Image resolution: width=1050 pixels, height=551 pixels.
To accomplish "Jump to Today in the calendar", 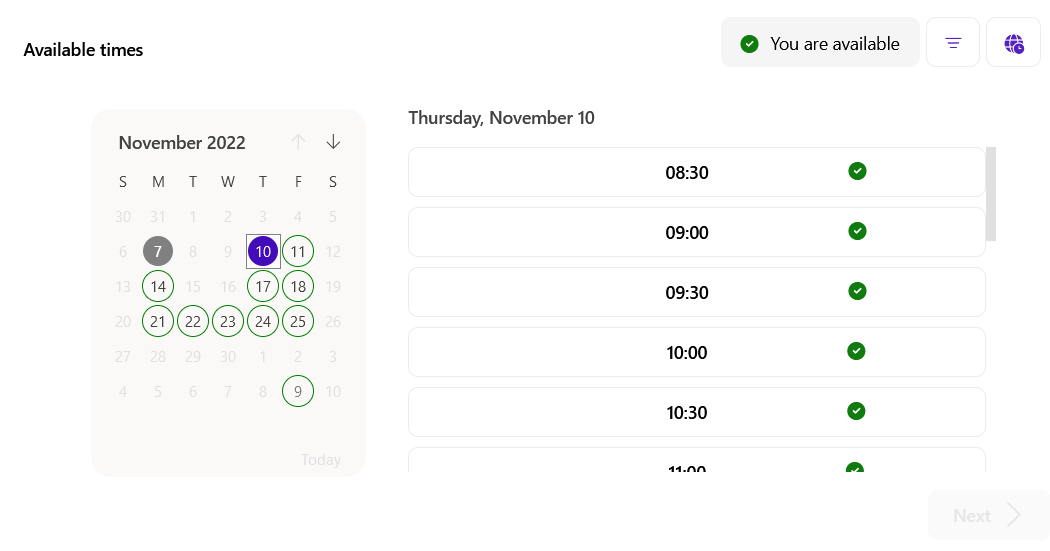I will [x=321, y=460].
